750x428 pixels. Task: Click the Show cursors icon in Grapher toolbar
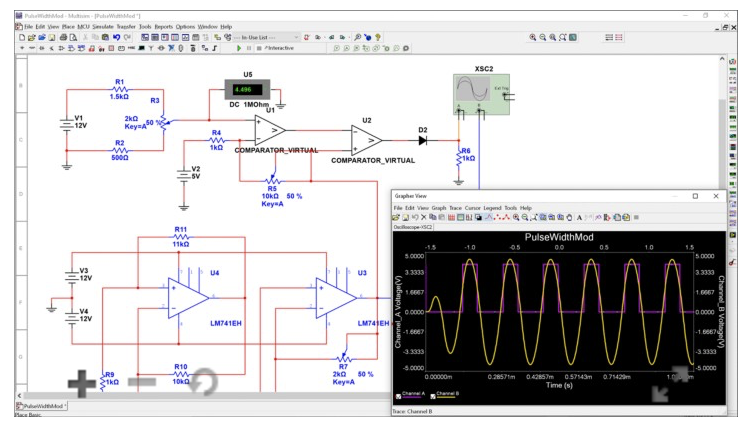coord(469,218)
